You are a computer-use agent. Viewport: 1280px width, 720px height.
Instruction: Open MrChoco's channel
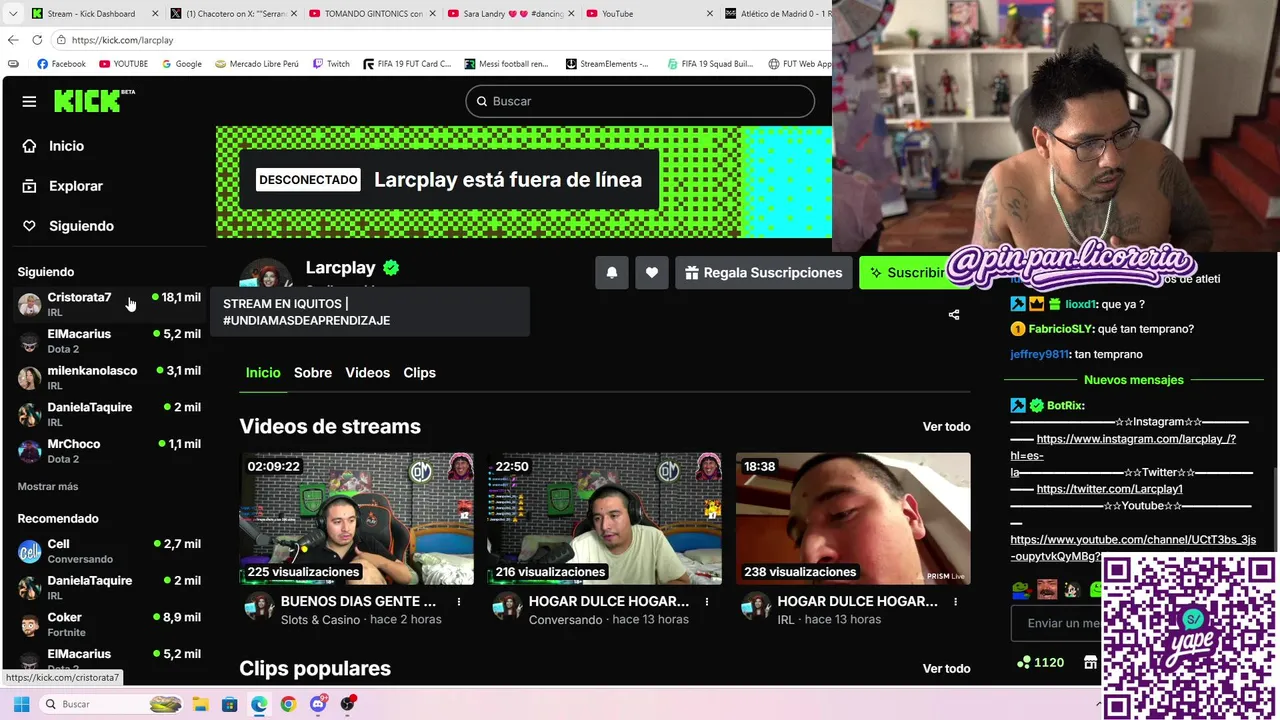pos(109,451)
